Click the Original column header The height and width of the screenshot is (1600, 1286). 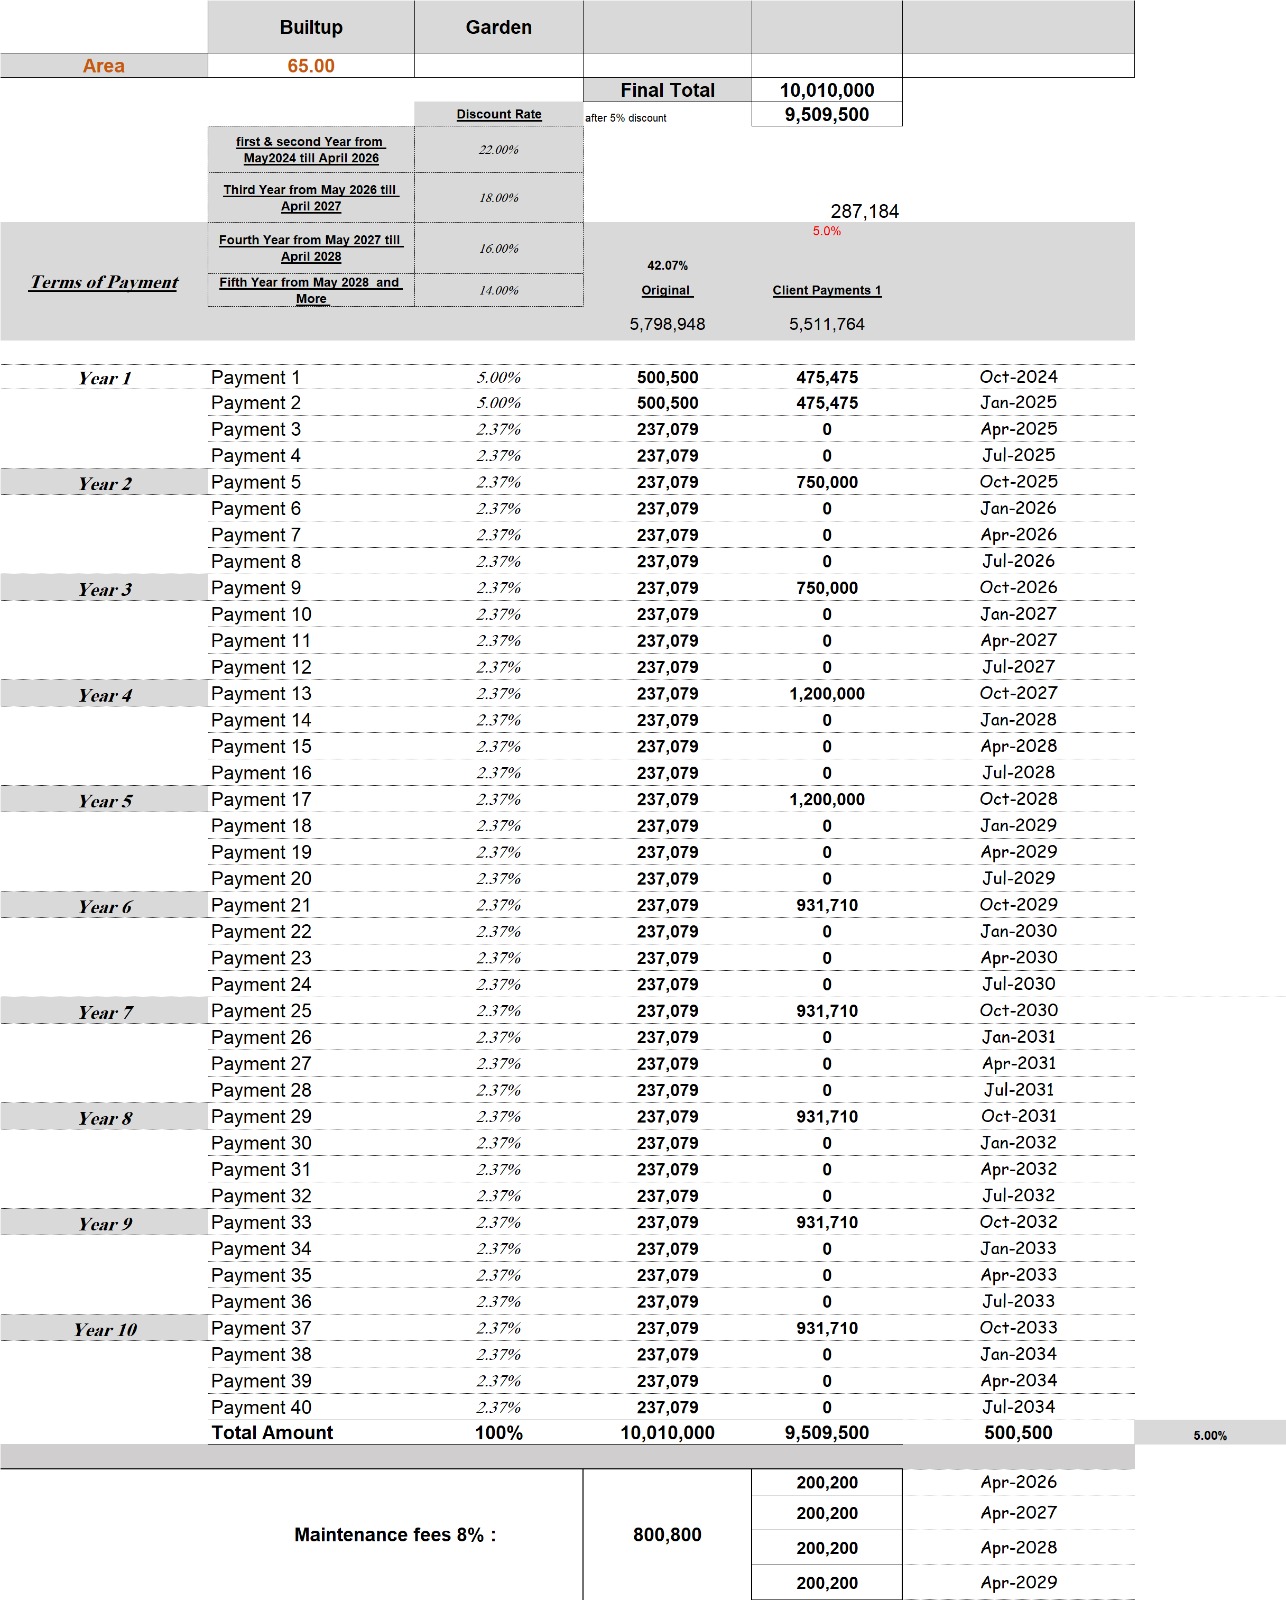666,290
